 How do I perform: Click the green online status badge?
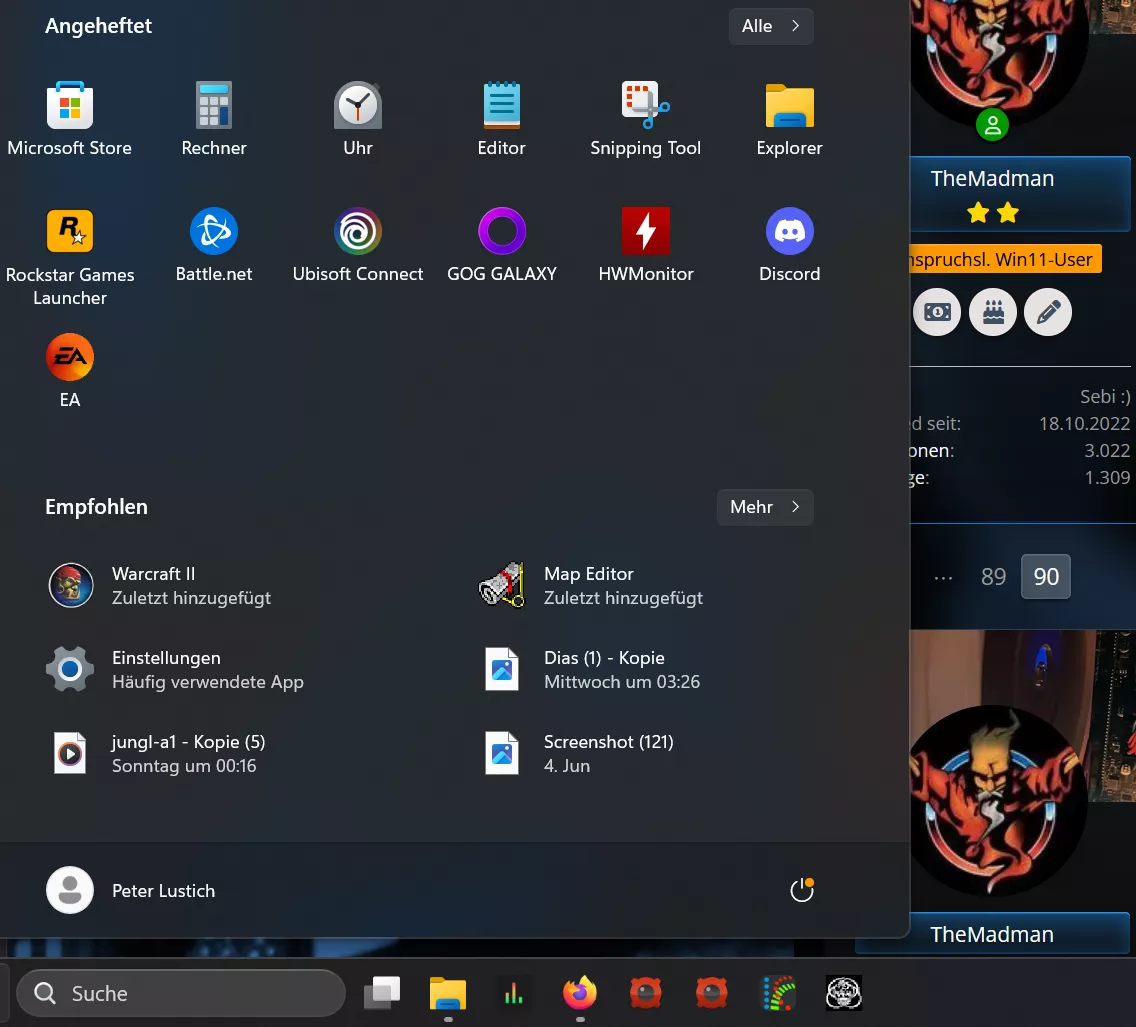tap(992, 125)
